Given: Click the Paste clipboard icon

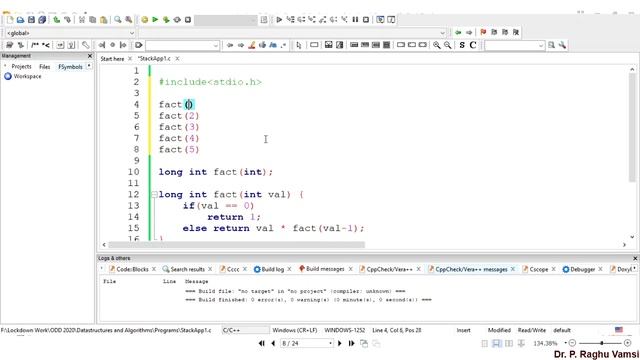Looking at the screenshot, I should (x=104, y=20).
